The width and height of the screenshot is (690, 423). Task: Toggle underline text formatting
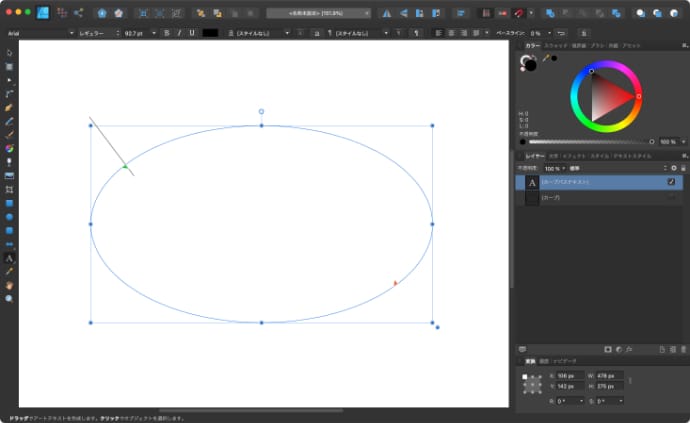click(x=191, y=33)
